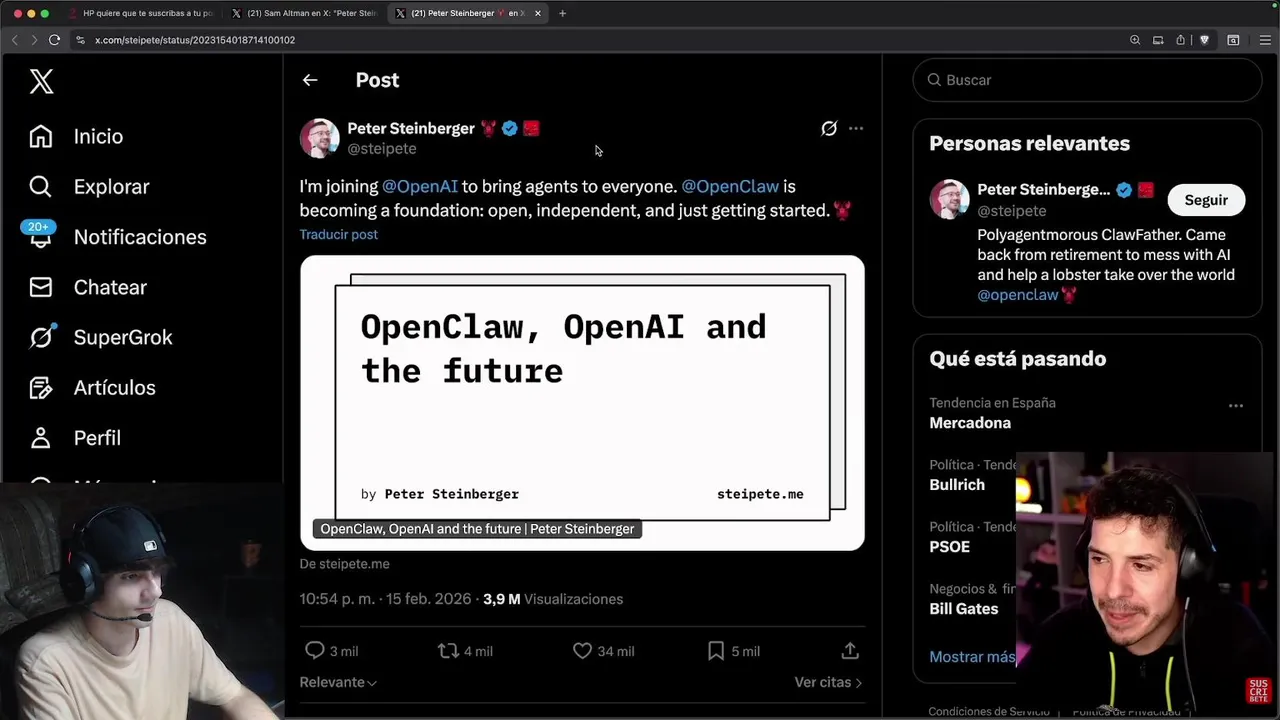Click Peter Steinberger's avatar in Personas relevantes

coord(949,199)
